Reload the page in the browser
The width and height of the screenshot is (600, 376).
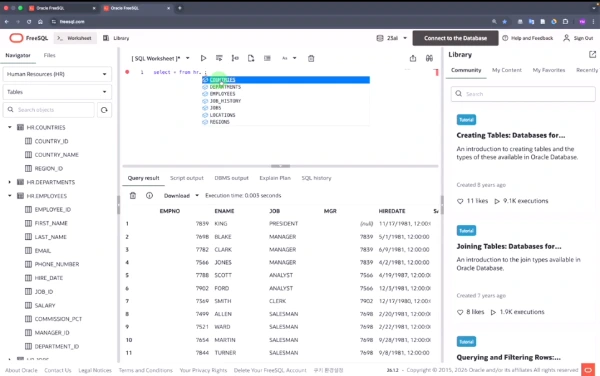pyautogui.click(x=29, y=22)
